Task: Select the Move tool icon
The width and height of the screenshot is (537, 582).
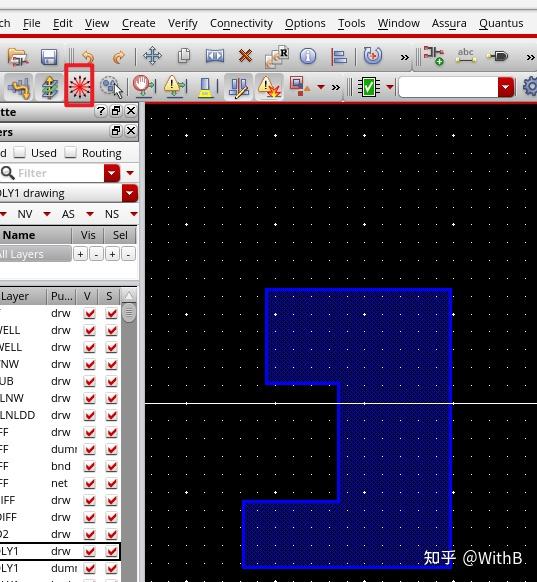Action: 152,56
